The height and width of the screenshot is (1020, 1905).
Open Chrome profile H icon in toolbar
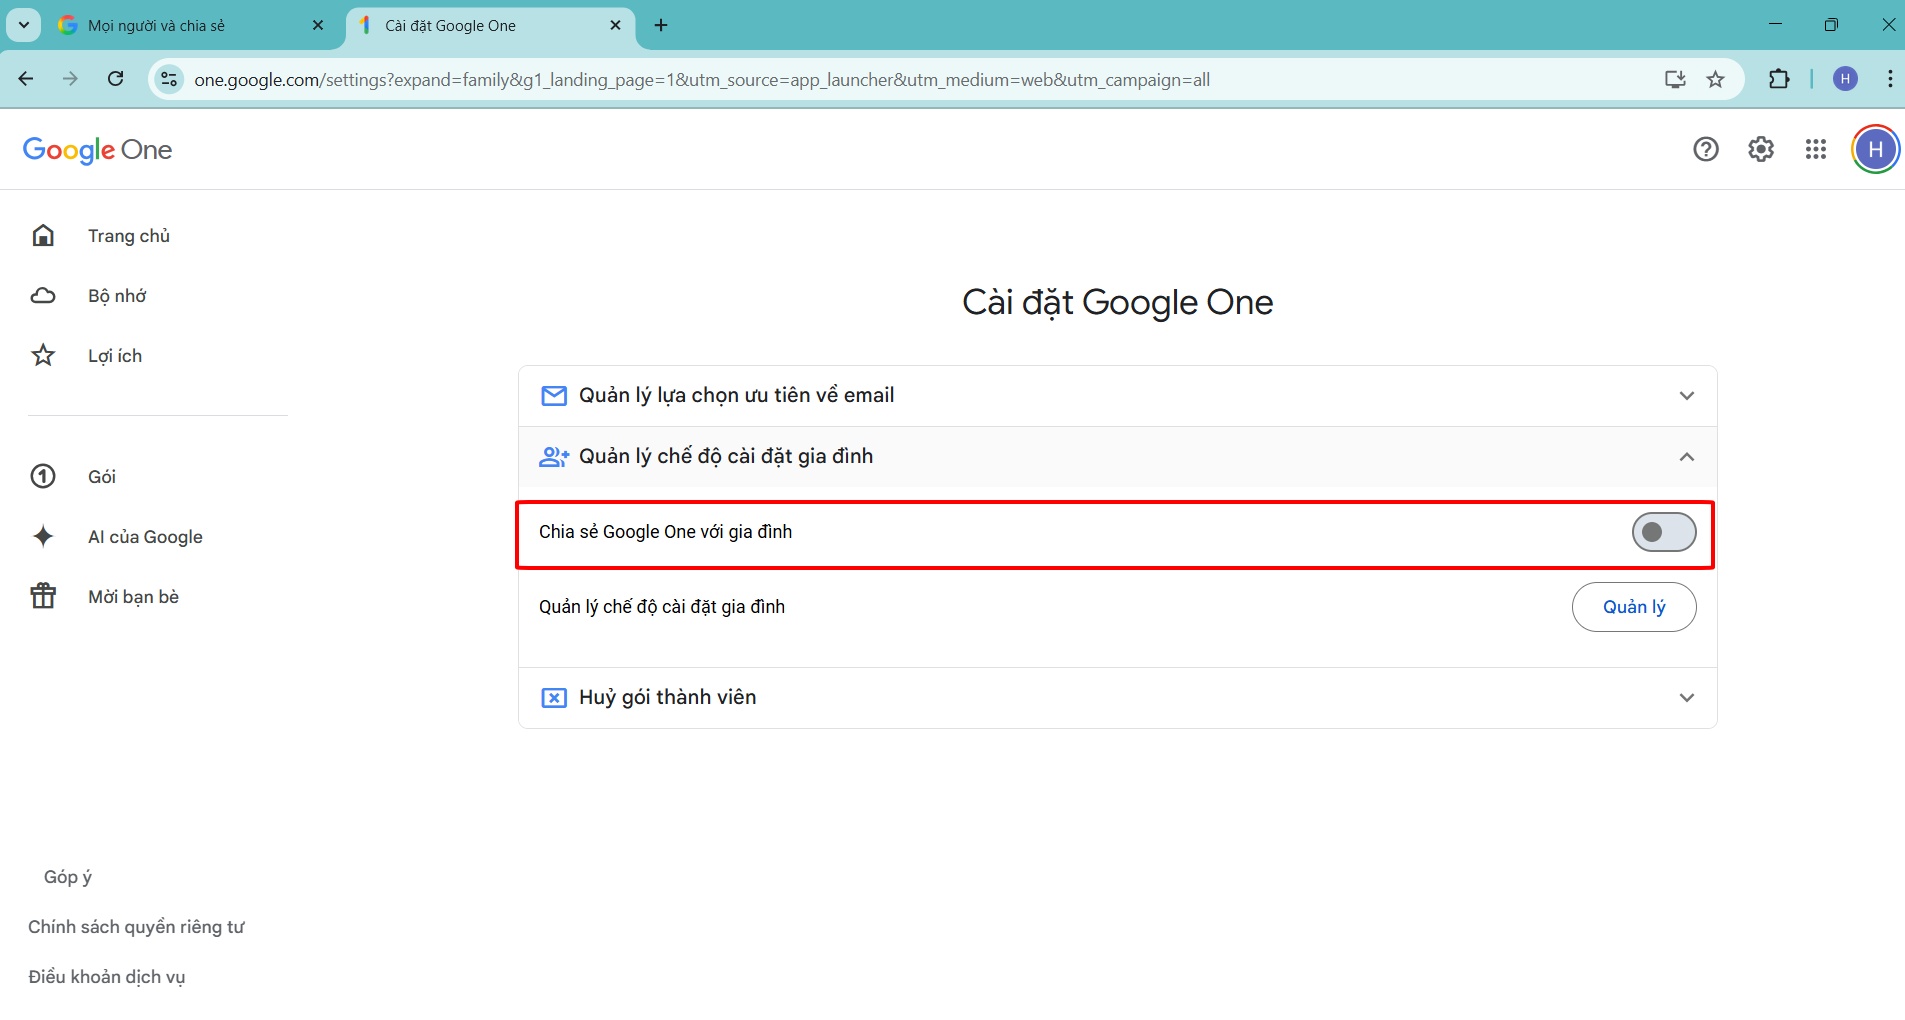point(1846,79)
